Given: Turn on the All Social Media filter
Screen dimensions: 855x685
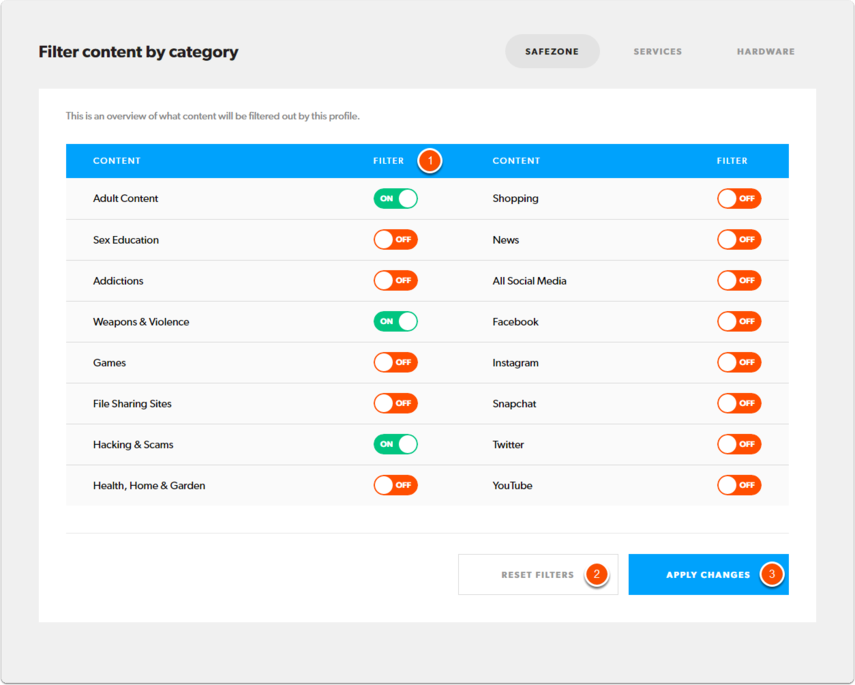Looking at the screenshot, I should (x=738, y=280).
